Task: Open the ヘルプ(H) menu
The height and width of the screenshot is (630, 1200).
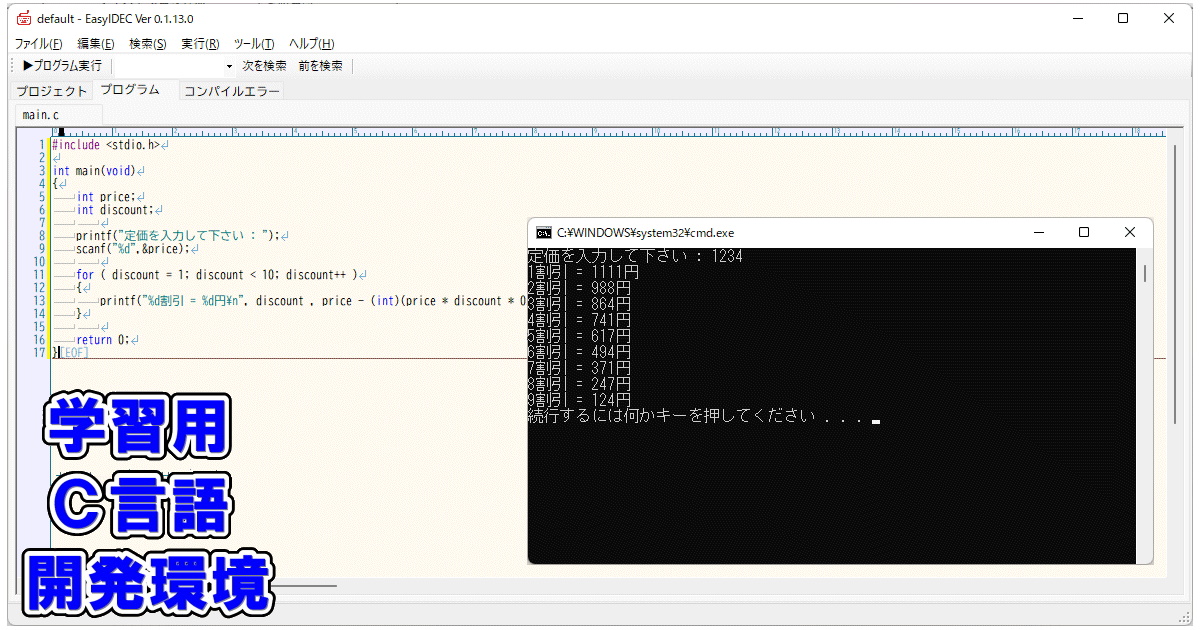Action: coord(311,44)
